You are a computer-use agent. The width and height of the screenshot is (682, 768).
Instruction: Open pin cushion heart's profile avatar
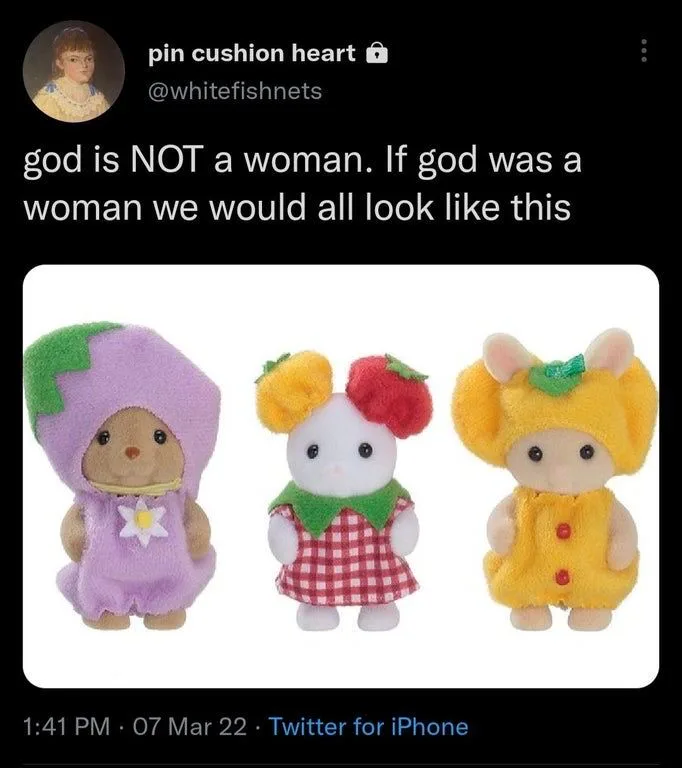(73, 71)
